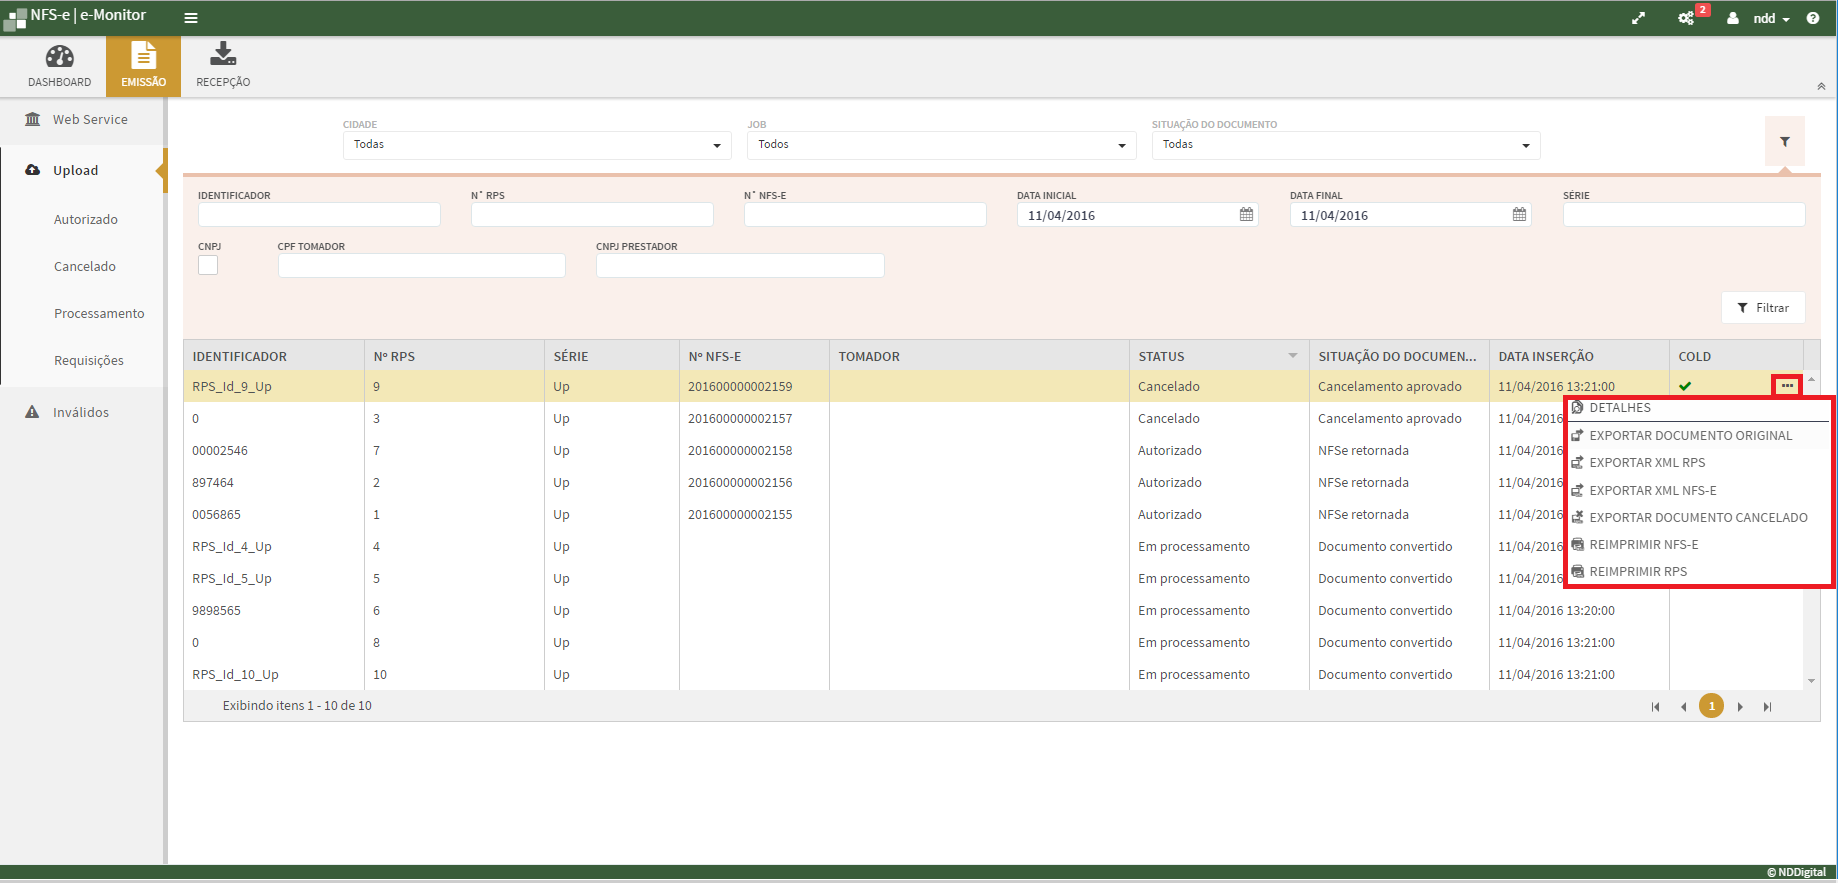
Task: Toggle fullscreen with the expand arrows icon
Action: (x=1638, y=18)
